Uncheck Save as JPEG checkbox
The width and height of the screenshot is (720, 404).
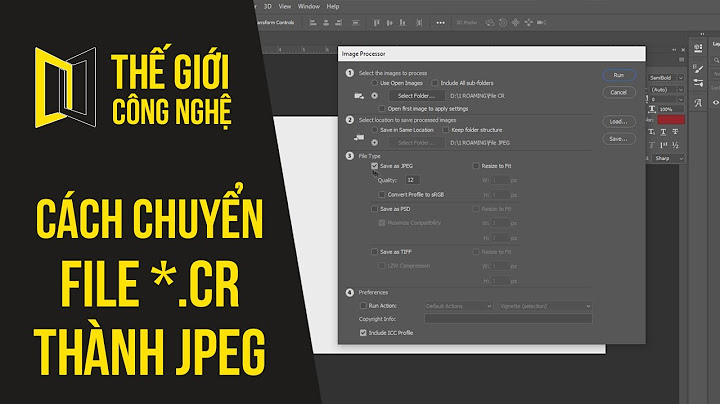375,166
